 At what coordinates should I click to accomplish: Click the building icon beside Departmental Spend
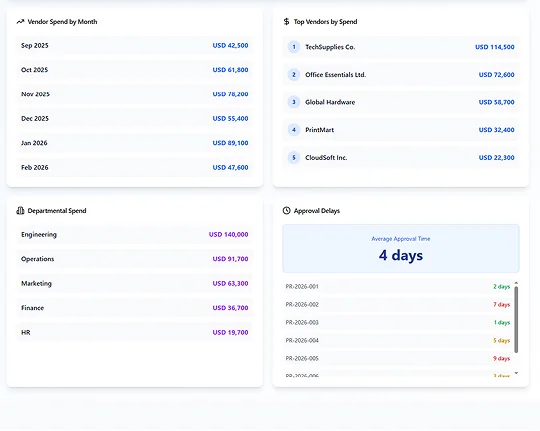20,211
